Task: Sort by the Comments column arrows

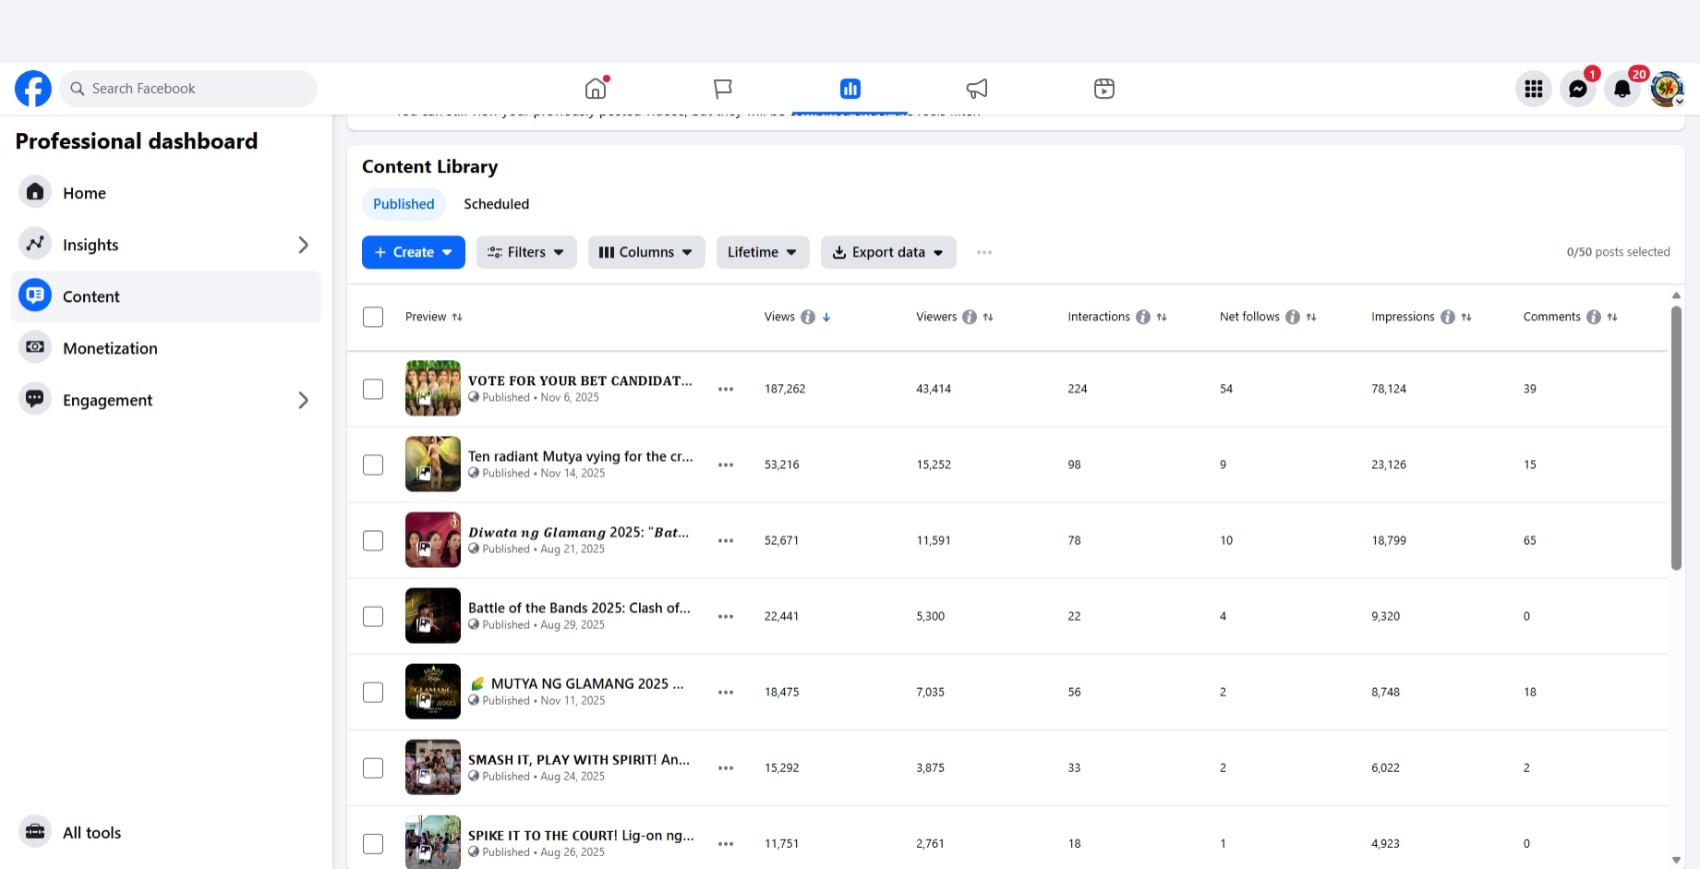Action: (1612, 317)
